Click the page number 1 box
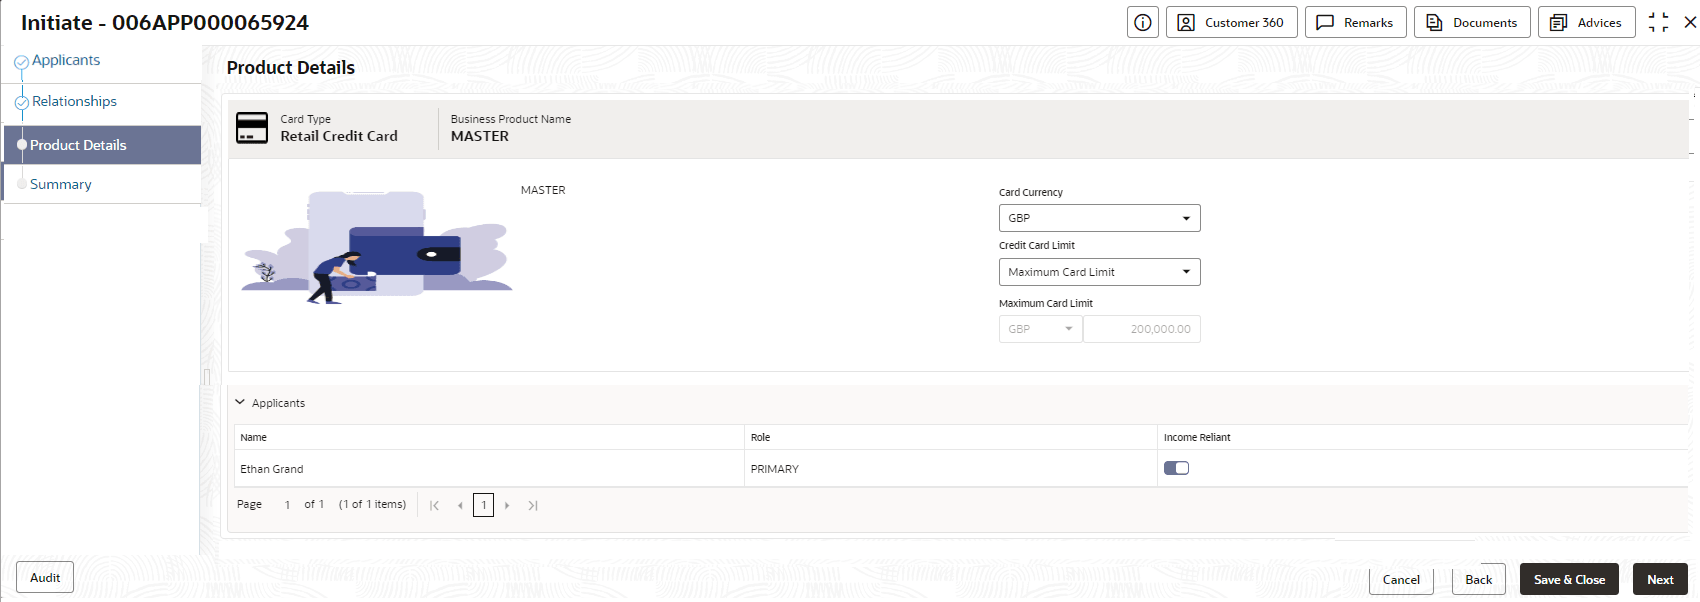 pyautogui.click(x=484, y=506)
